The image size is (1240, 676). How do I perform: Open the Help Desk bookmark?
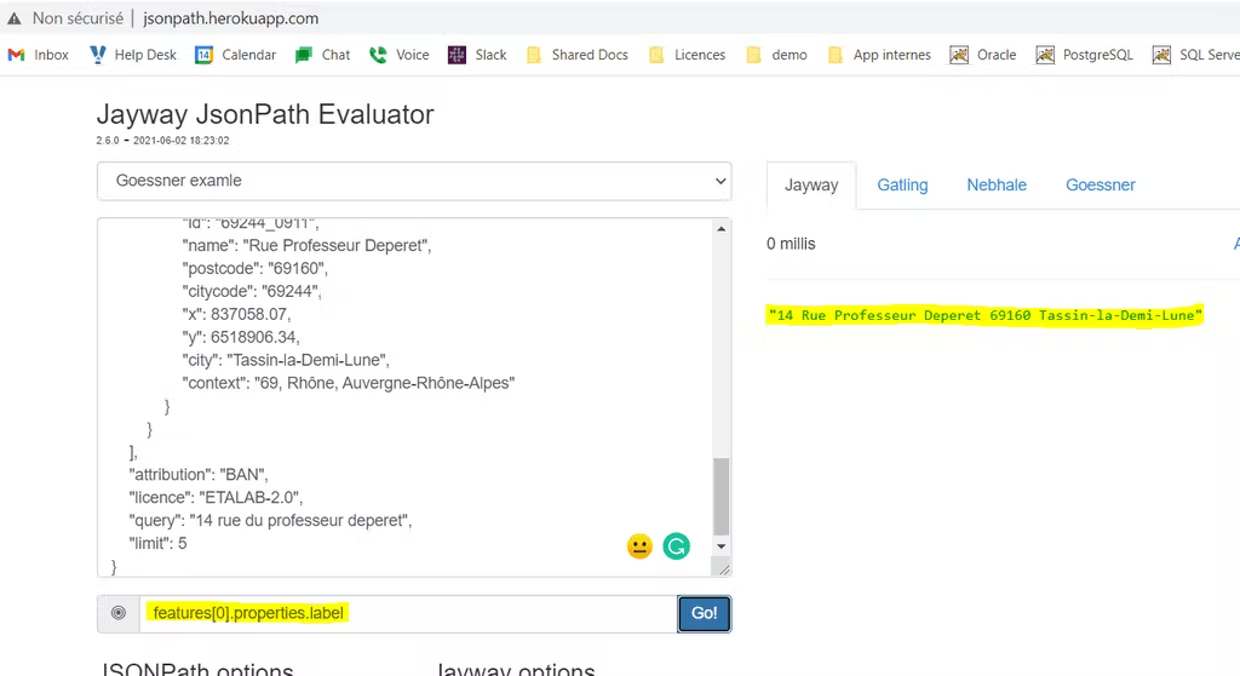pyautogui.click(x=133, y=55)
